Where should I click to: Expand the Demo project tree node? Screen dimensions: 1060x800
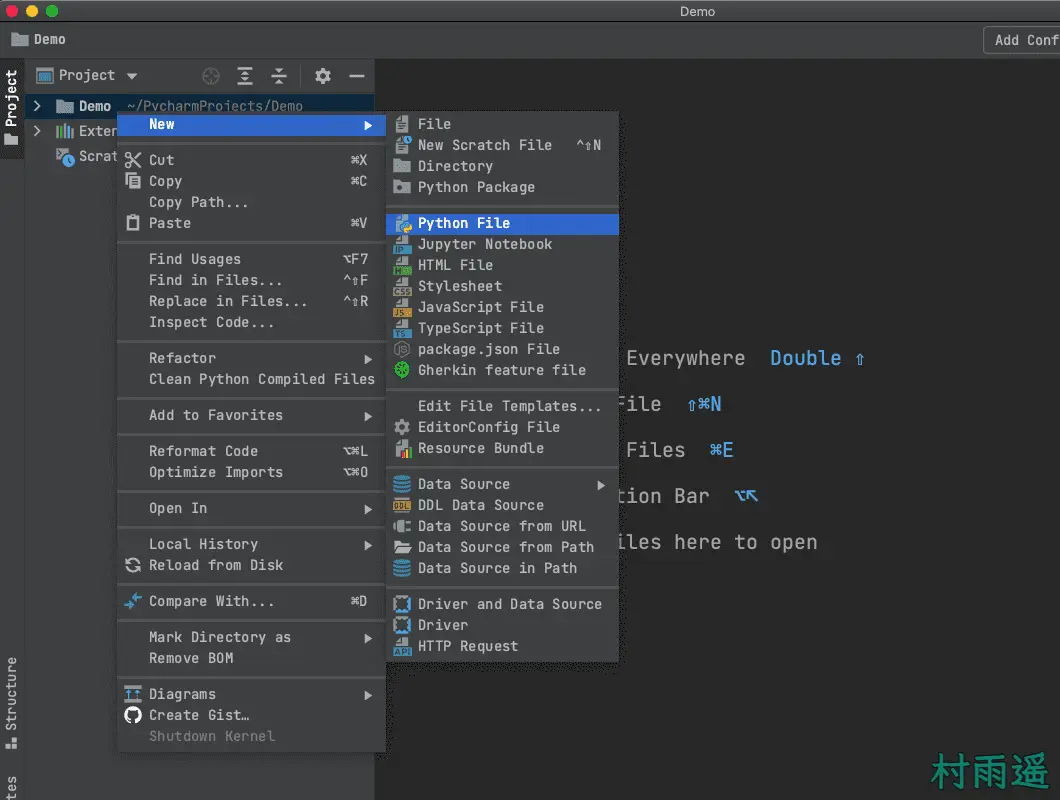pyautogui.click(x=37, y=106)
